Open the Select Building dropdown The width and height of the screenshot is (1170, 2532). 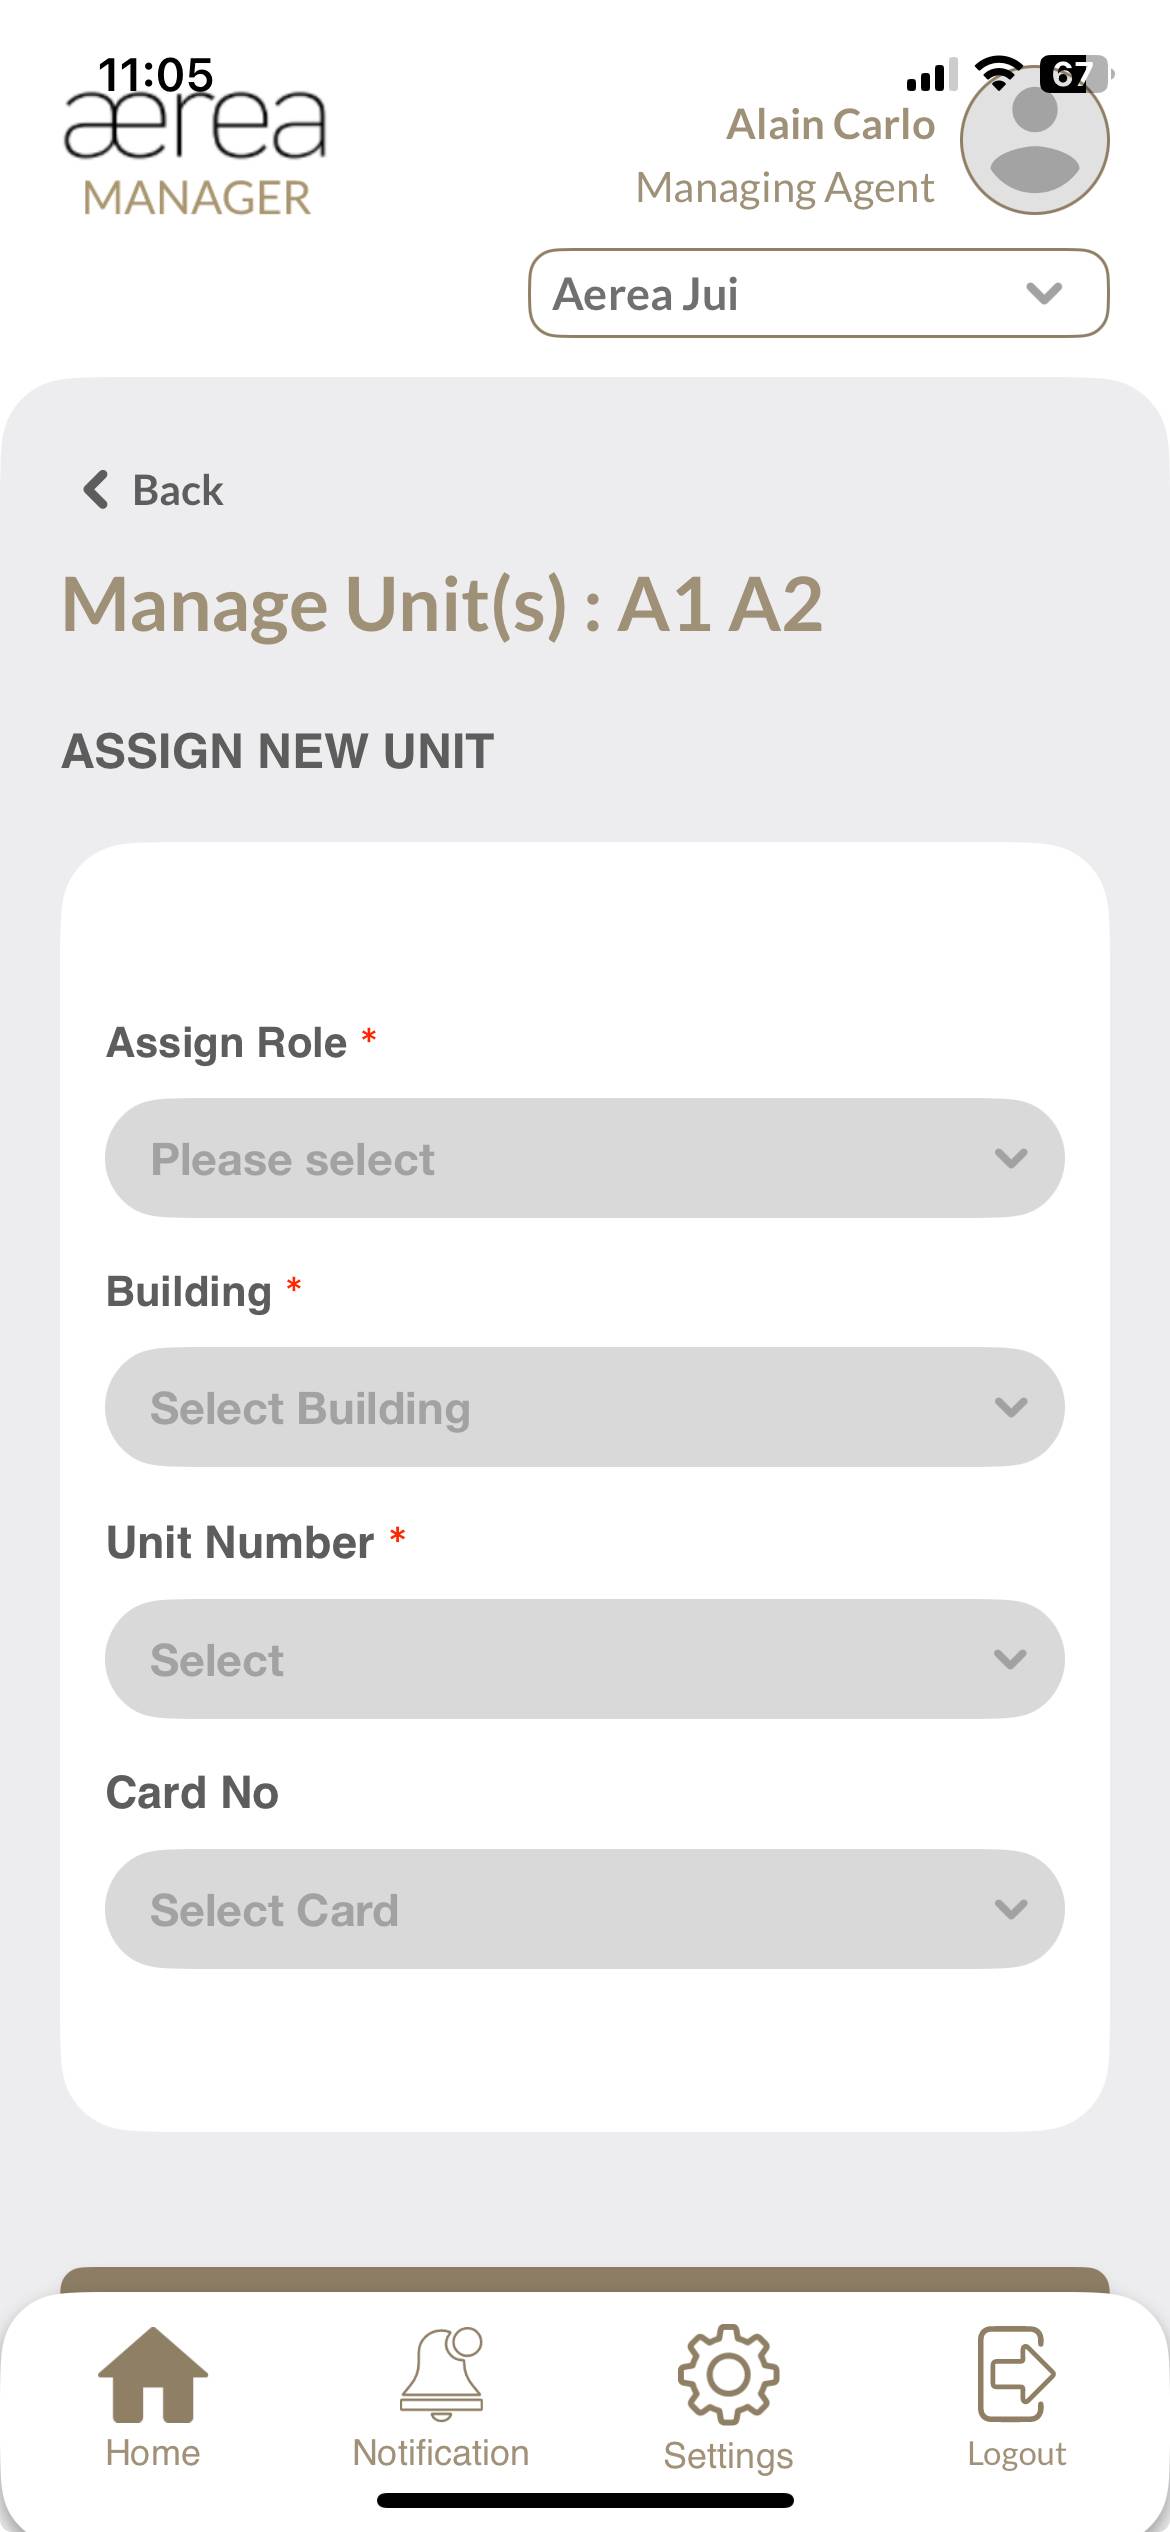tap(584, 1407)
